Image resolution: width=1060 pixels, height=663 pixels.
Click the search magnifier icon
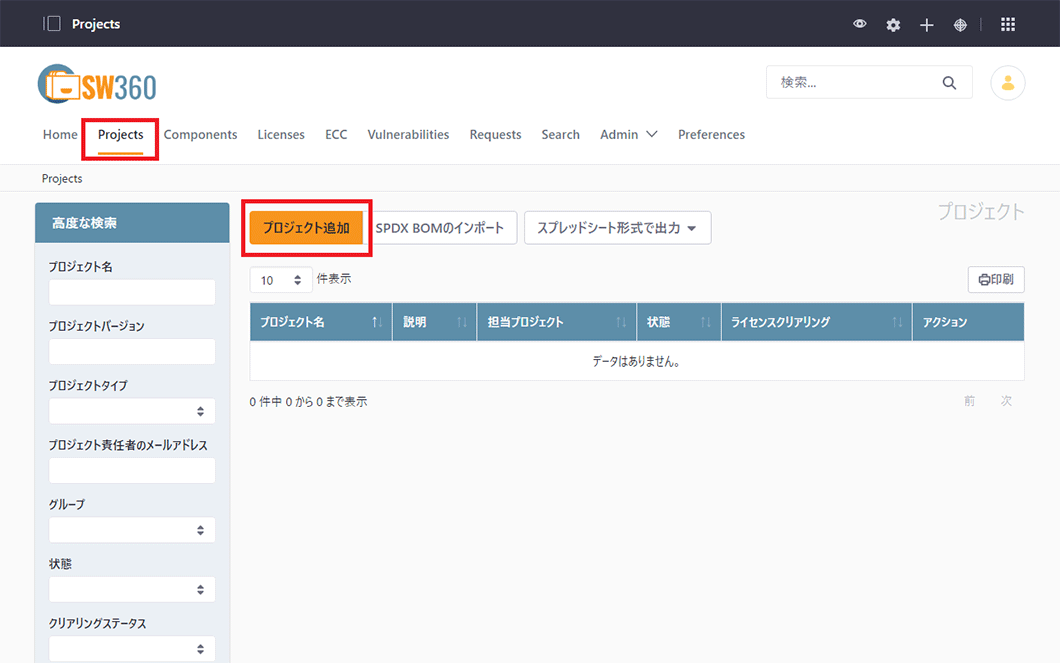(949, 83)
